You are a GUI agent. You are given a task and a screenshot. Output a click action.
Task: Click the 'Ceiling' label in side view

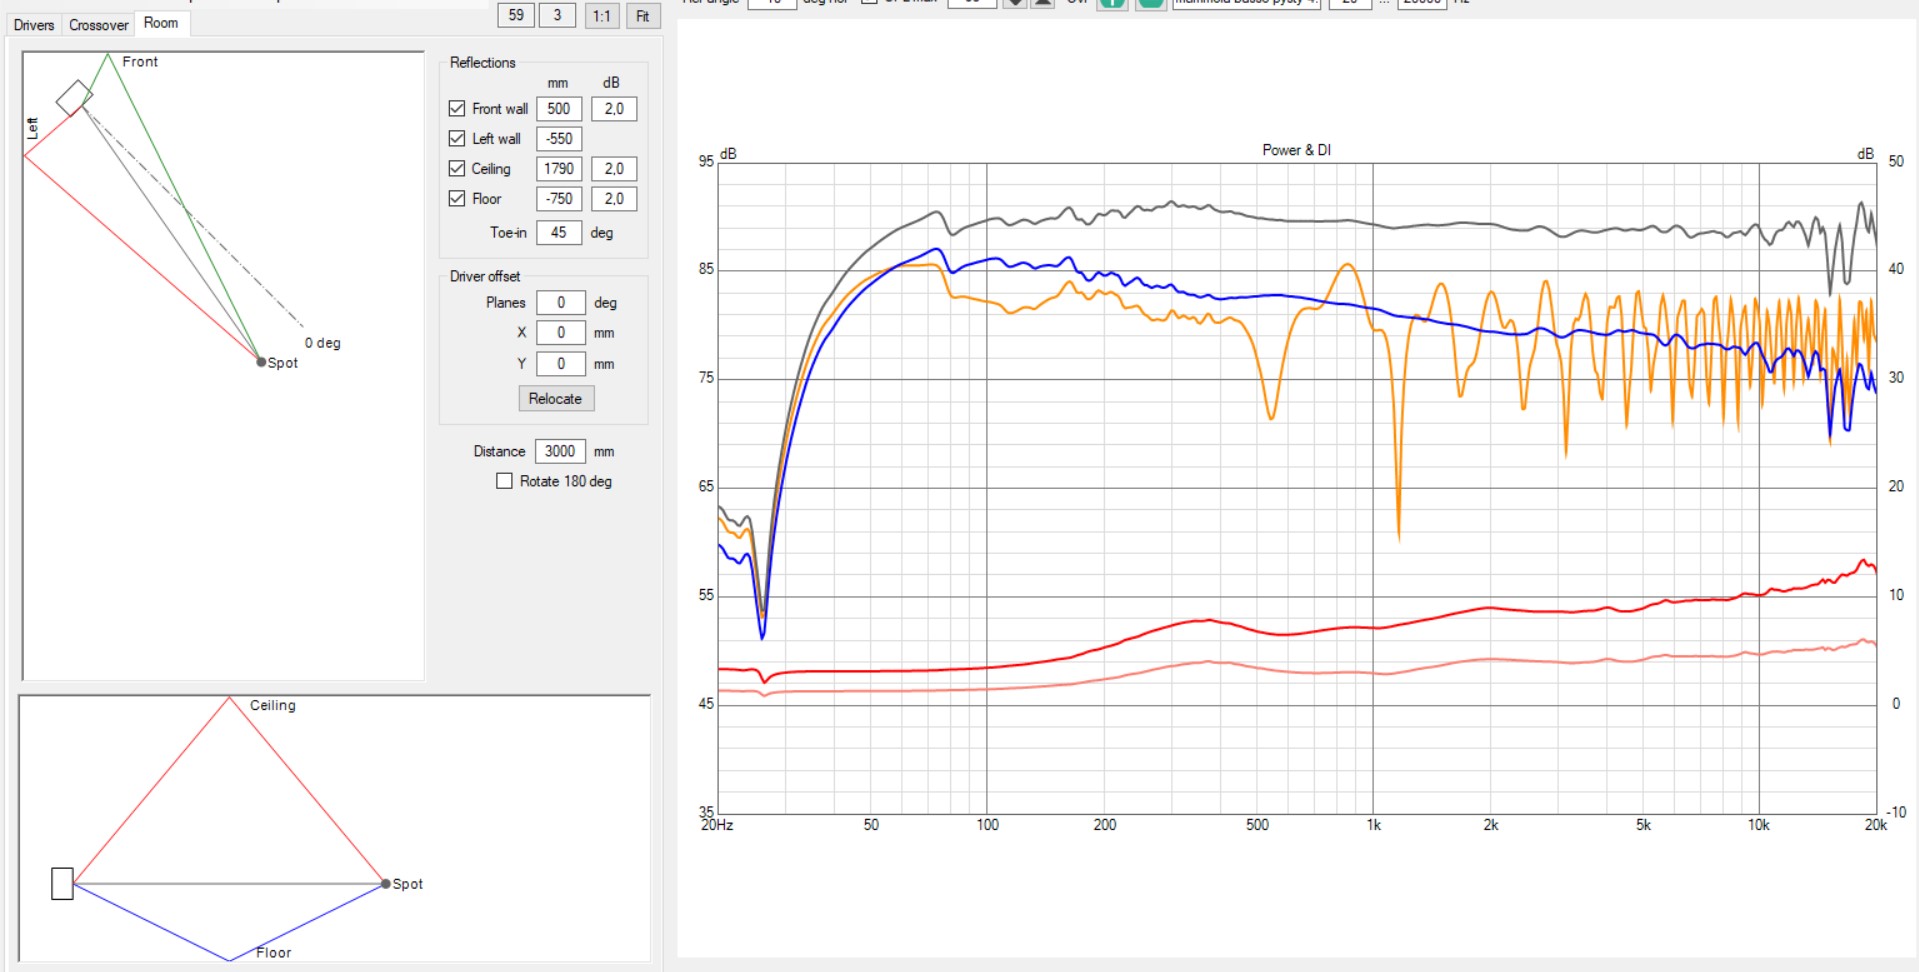pyautogui.click(x=273, y=705)
